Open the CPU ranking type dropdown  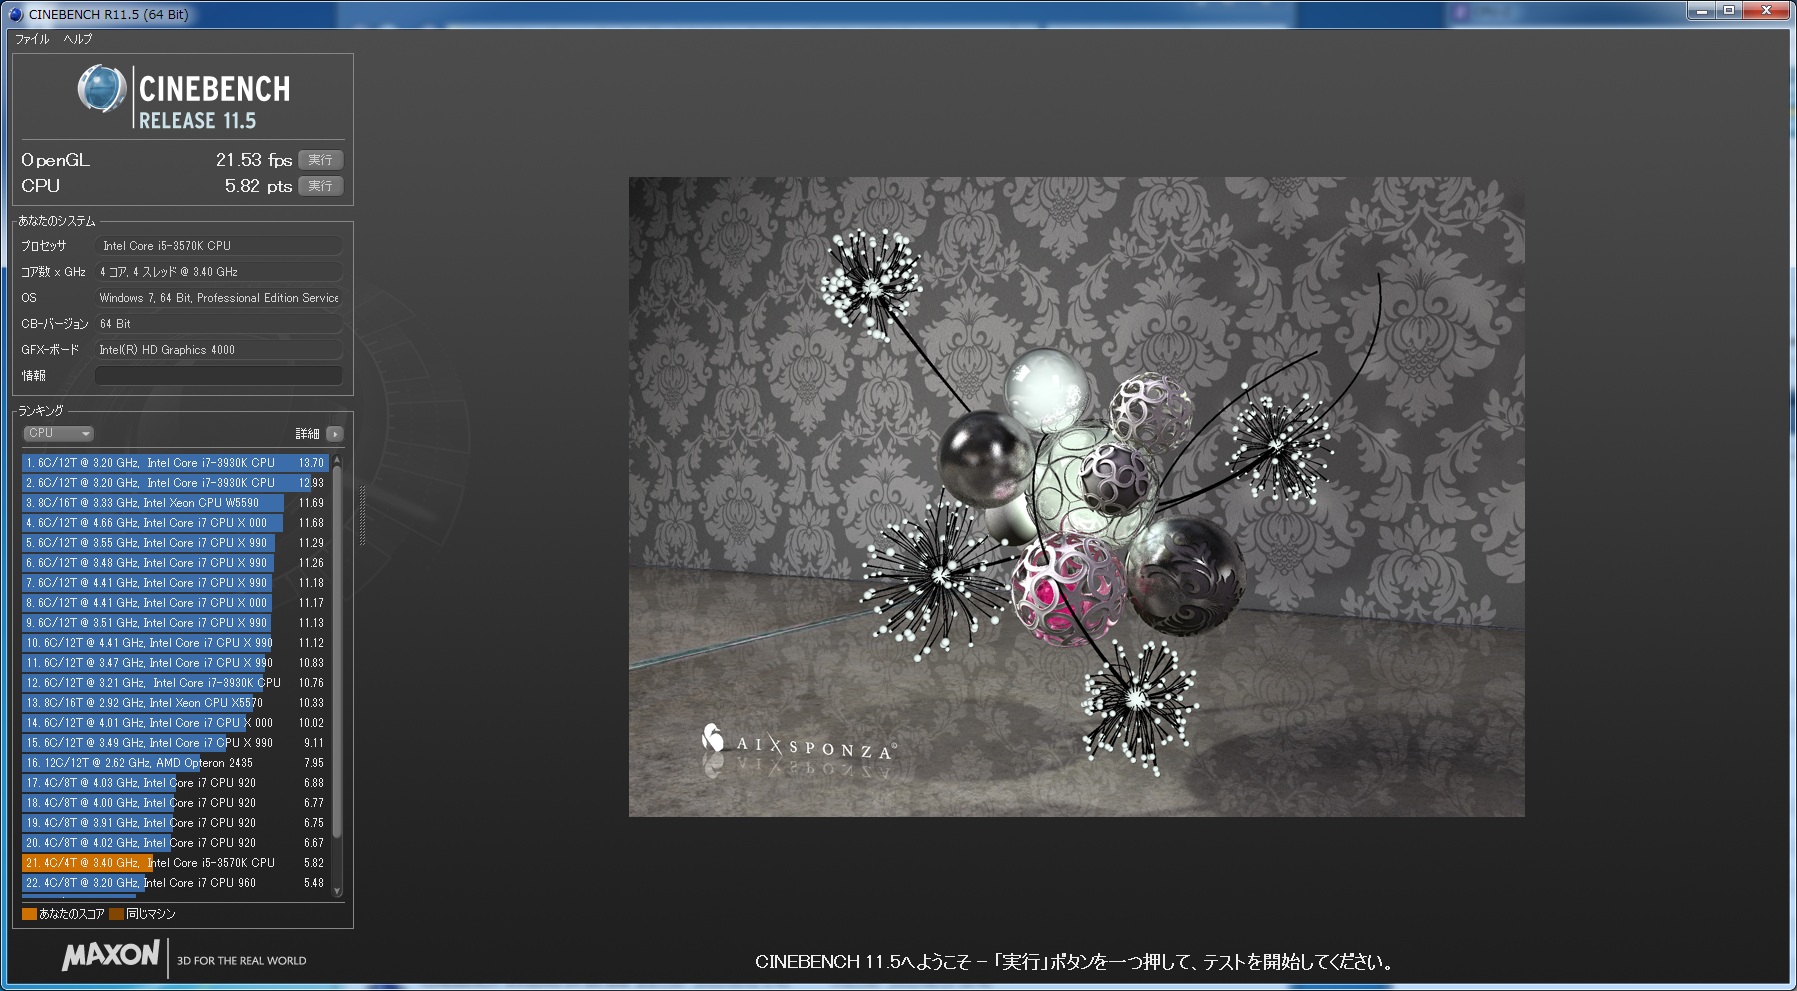(x=59, y=433)
